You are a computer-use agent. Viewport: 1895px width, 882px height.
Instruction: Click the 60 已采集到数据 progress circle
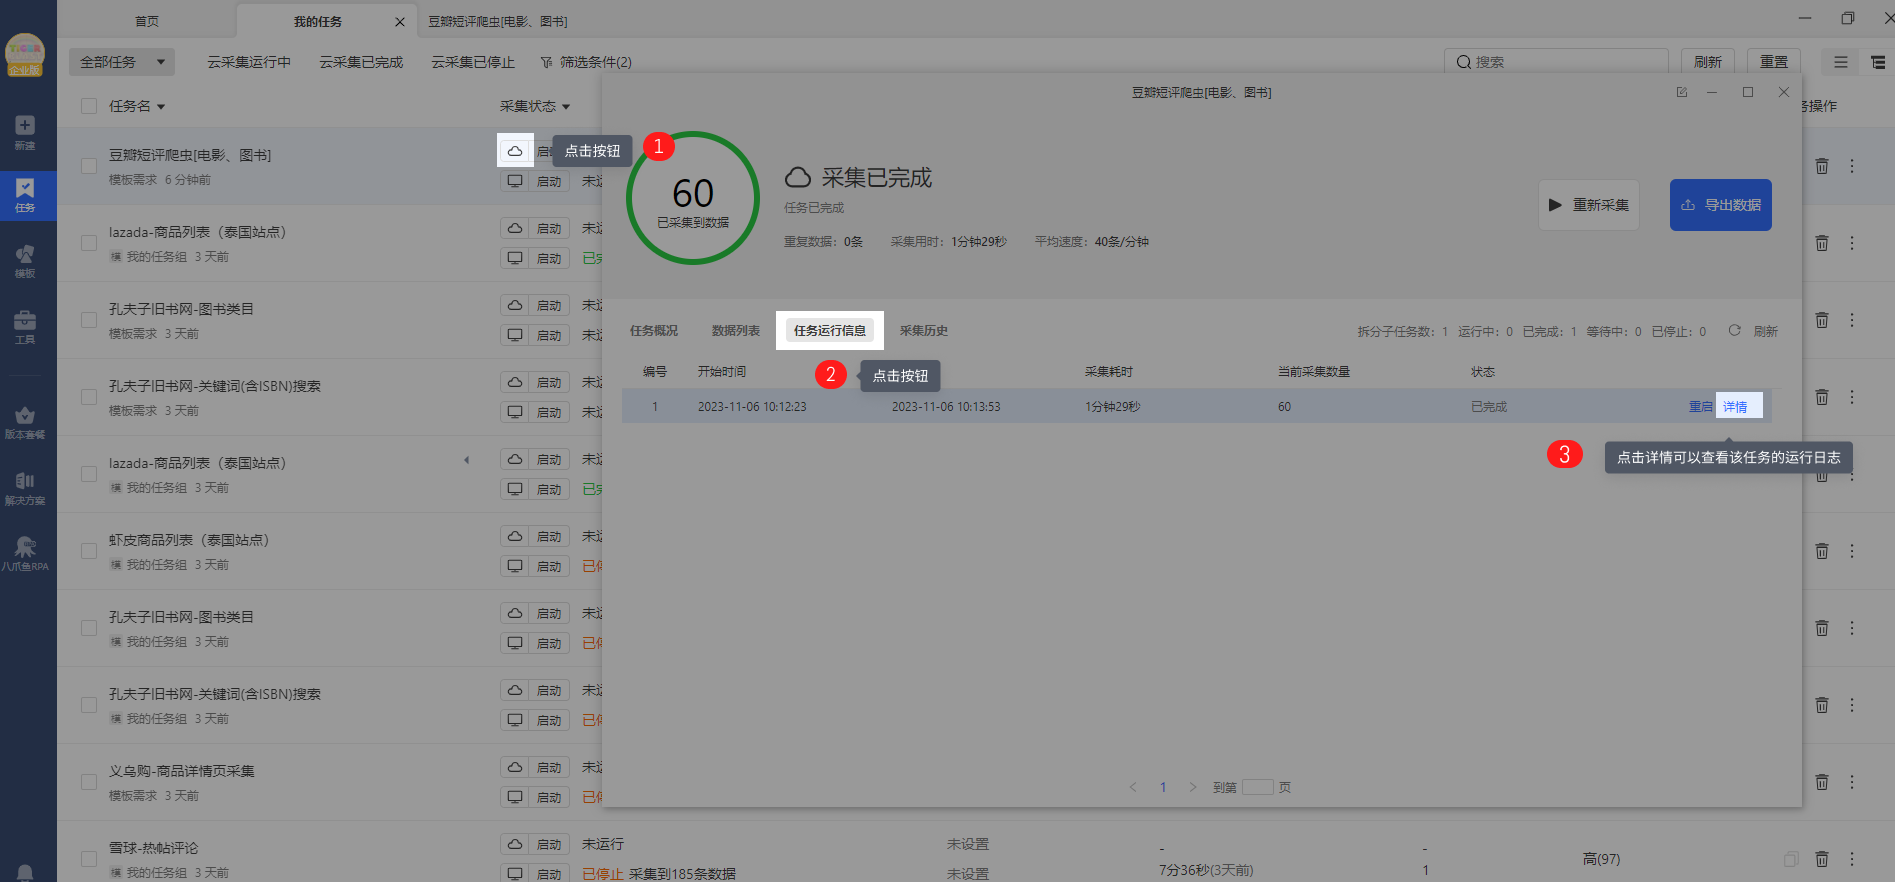point(693,198)
